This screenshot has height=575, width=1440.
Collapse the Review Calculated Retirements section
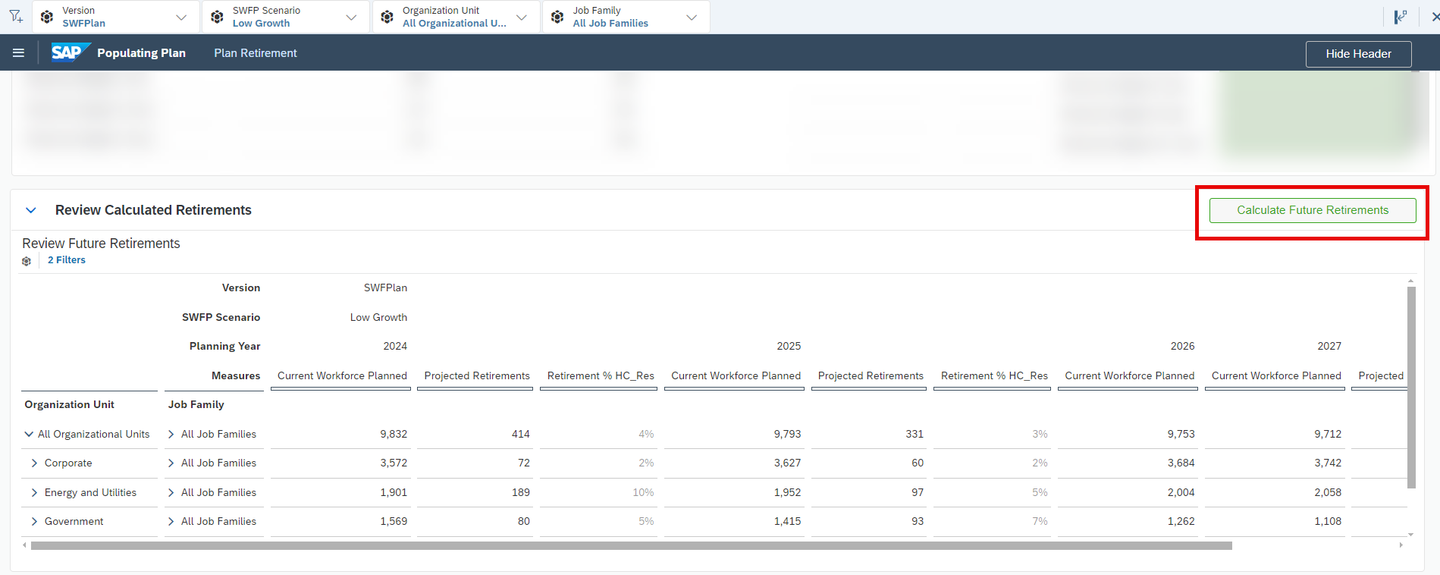[x=31, y=210]
